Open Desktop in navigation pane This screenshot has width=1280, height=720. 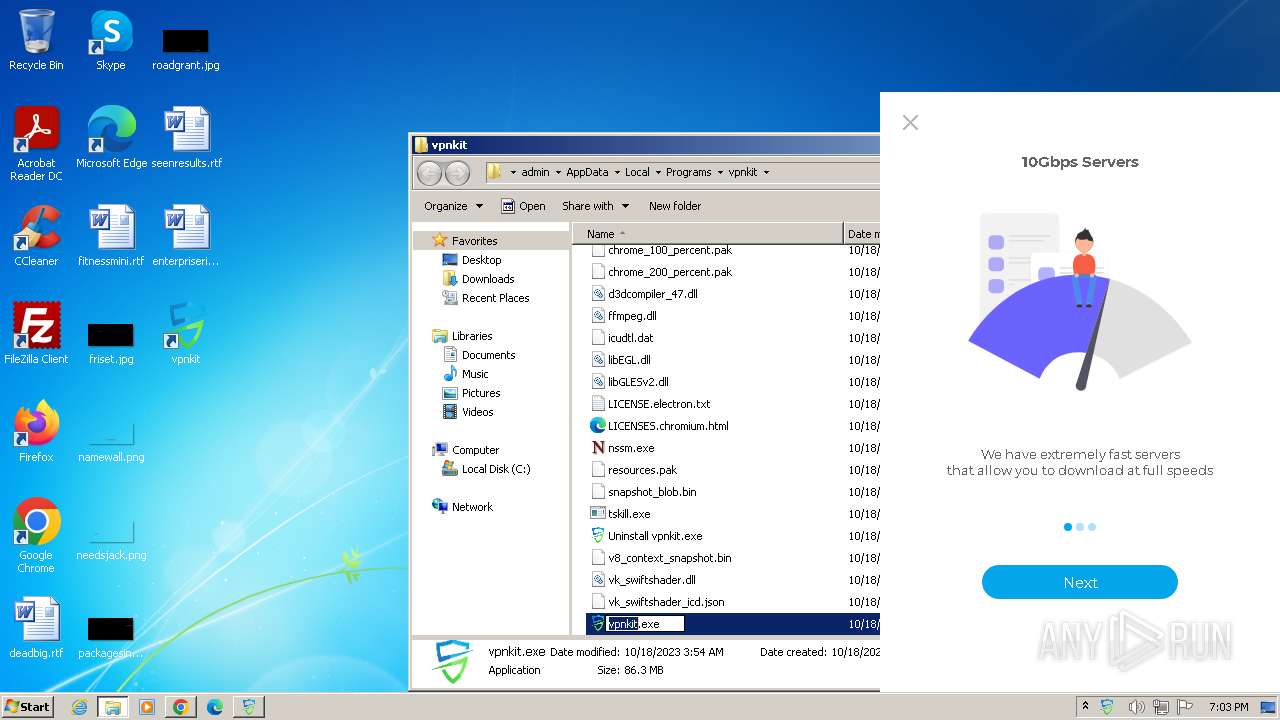pos(481,260)
